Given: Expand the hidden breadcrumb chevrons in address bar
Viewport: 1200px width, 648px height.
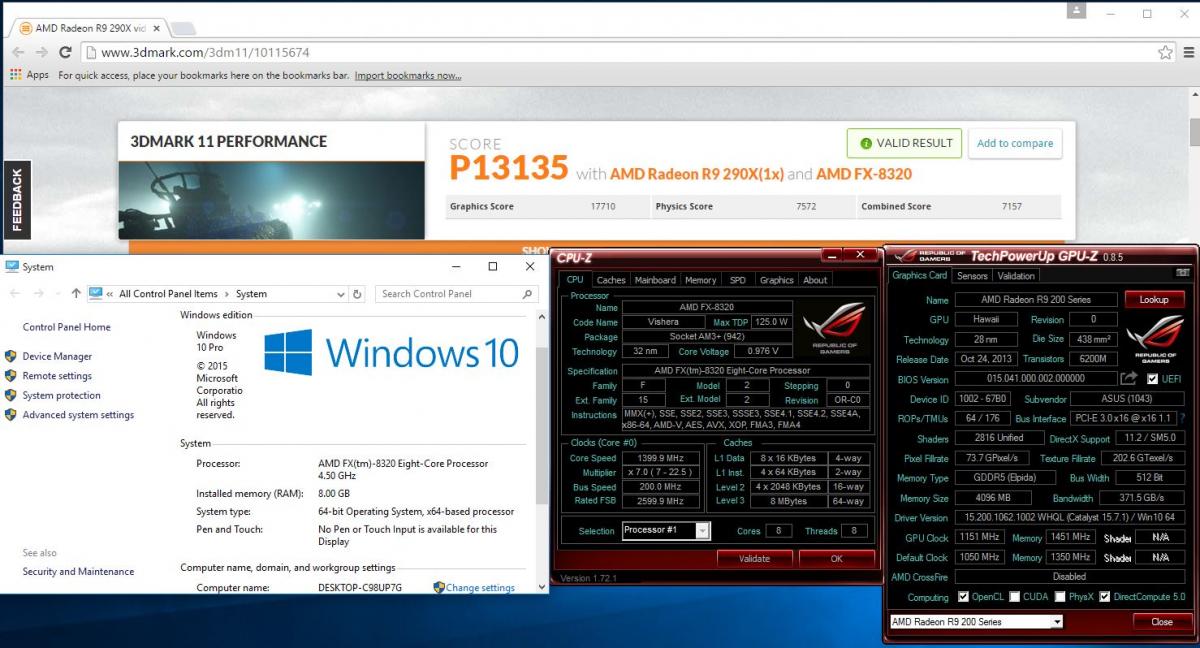Looking at the screenshot, I should tap(110, 294).
